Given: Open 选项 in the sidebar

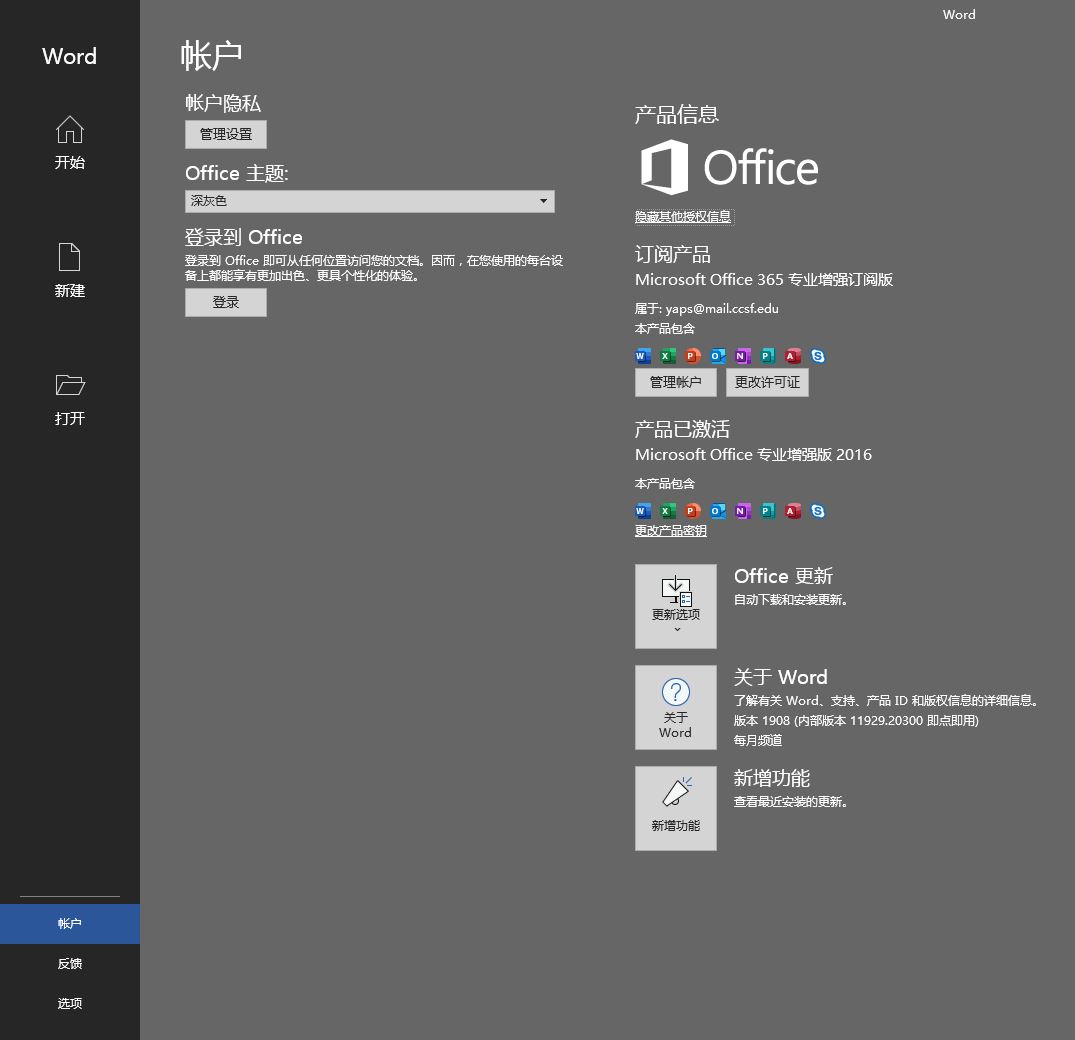Looking at the screenshot, I should coord(70,1003).
